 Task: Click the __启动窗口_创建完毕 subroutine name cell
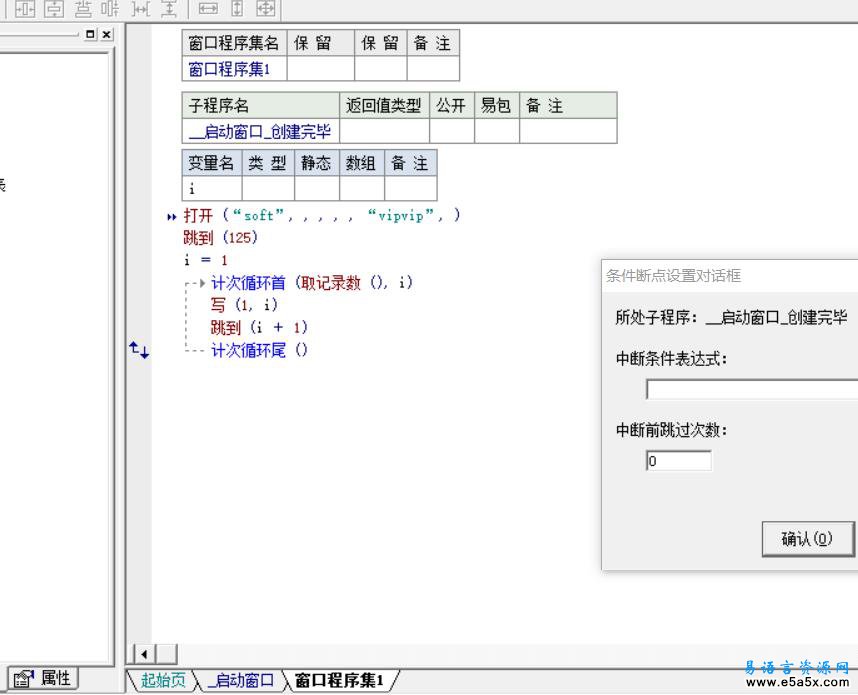(x=260, y=131)
